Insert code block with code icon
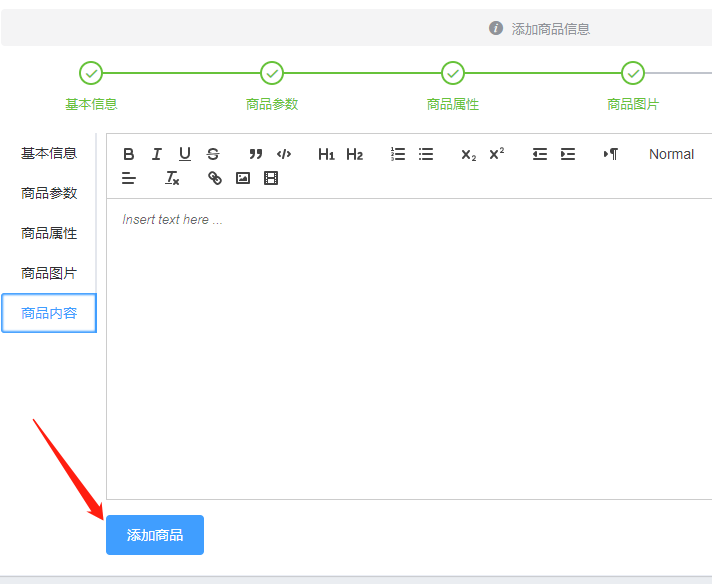Viewport: 712px width, 584px height. coord(284,154)
